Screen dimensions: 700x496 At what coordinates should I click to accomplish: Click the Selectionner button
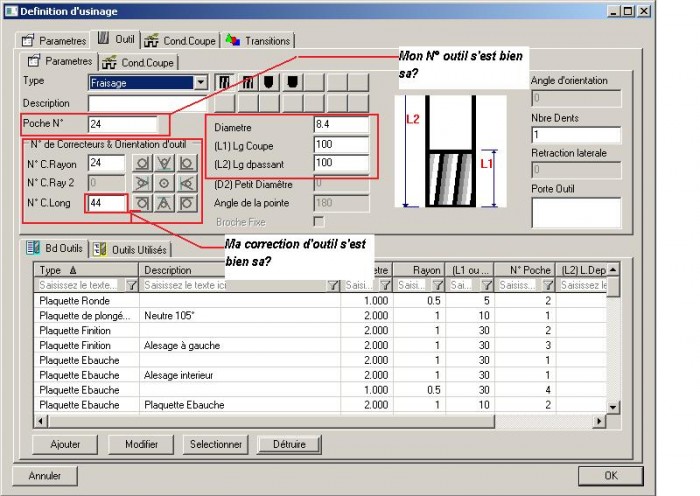tap(216, 444)
